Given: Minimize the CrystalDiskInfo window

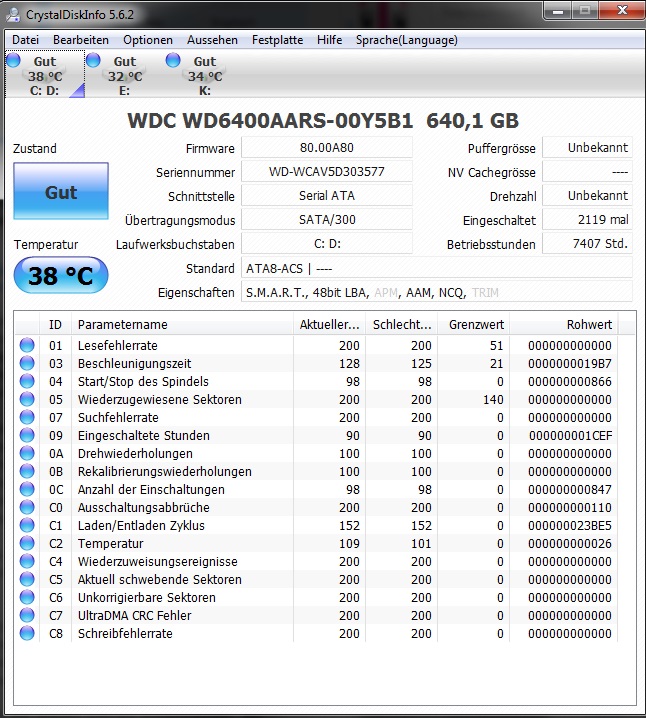Looking at the screenshot, I should (558, 11).
